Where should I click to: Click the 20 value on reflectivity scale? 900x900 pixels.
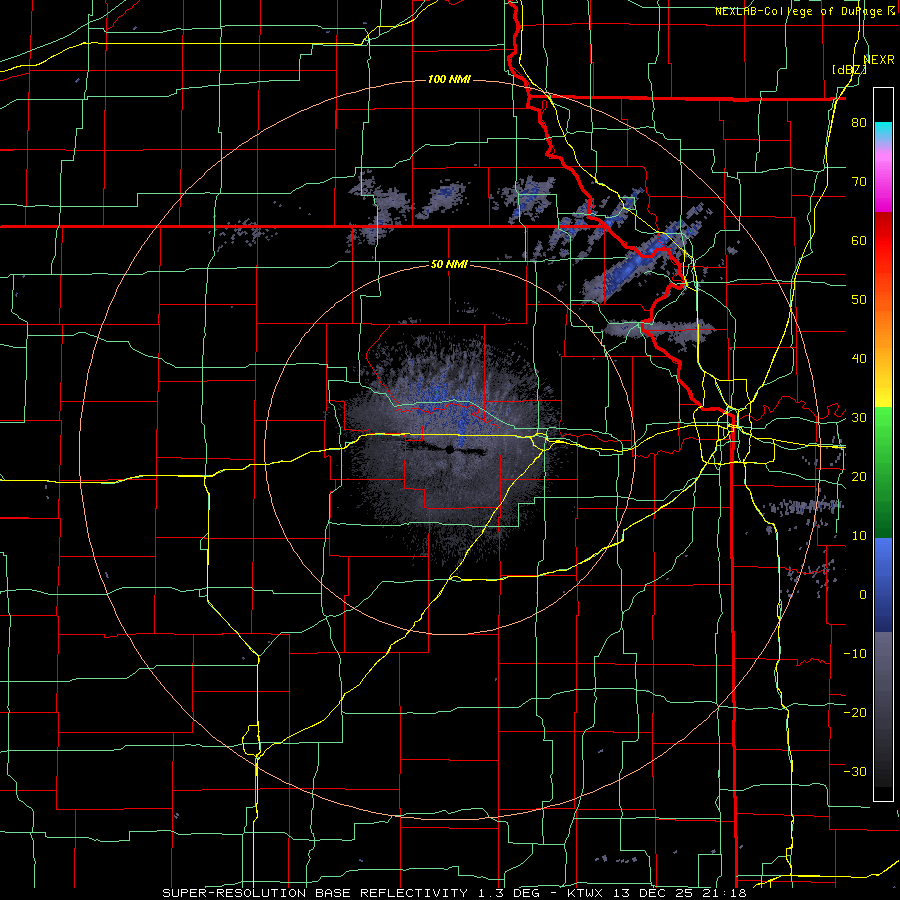[859, 477]
